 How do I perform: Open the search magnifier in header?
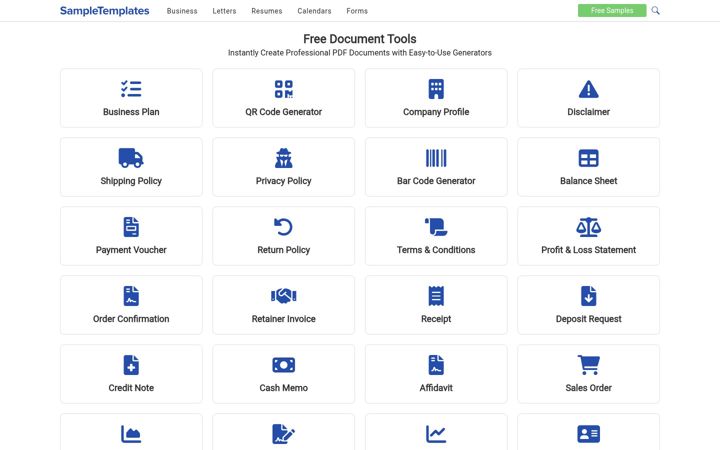coord(655,10)
